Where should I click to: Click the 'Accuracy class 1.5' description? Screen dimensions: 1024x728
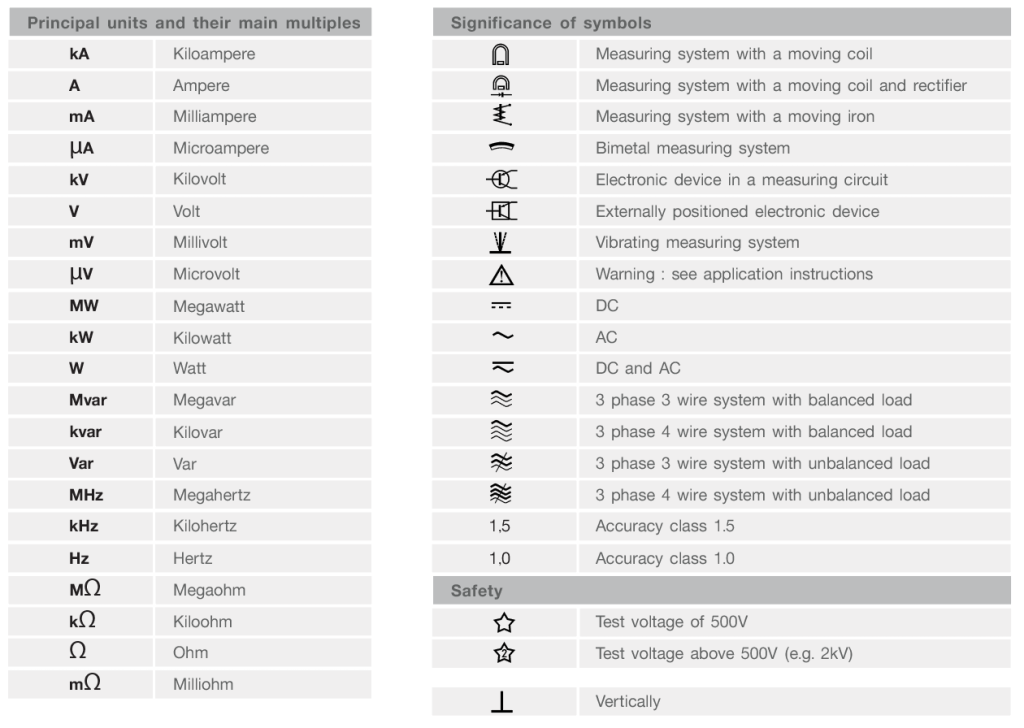[665, 526]
